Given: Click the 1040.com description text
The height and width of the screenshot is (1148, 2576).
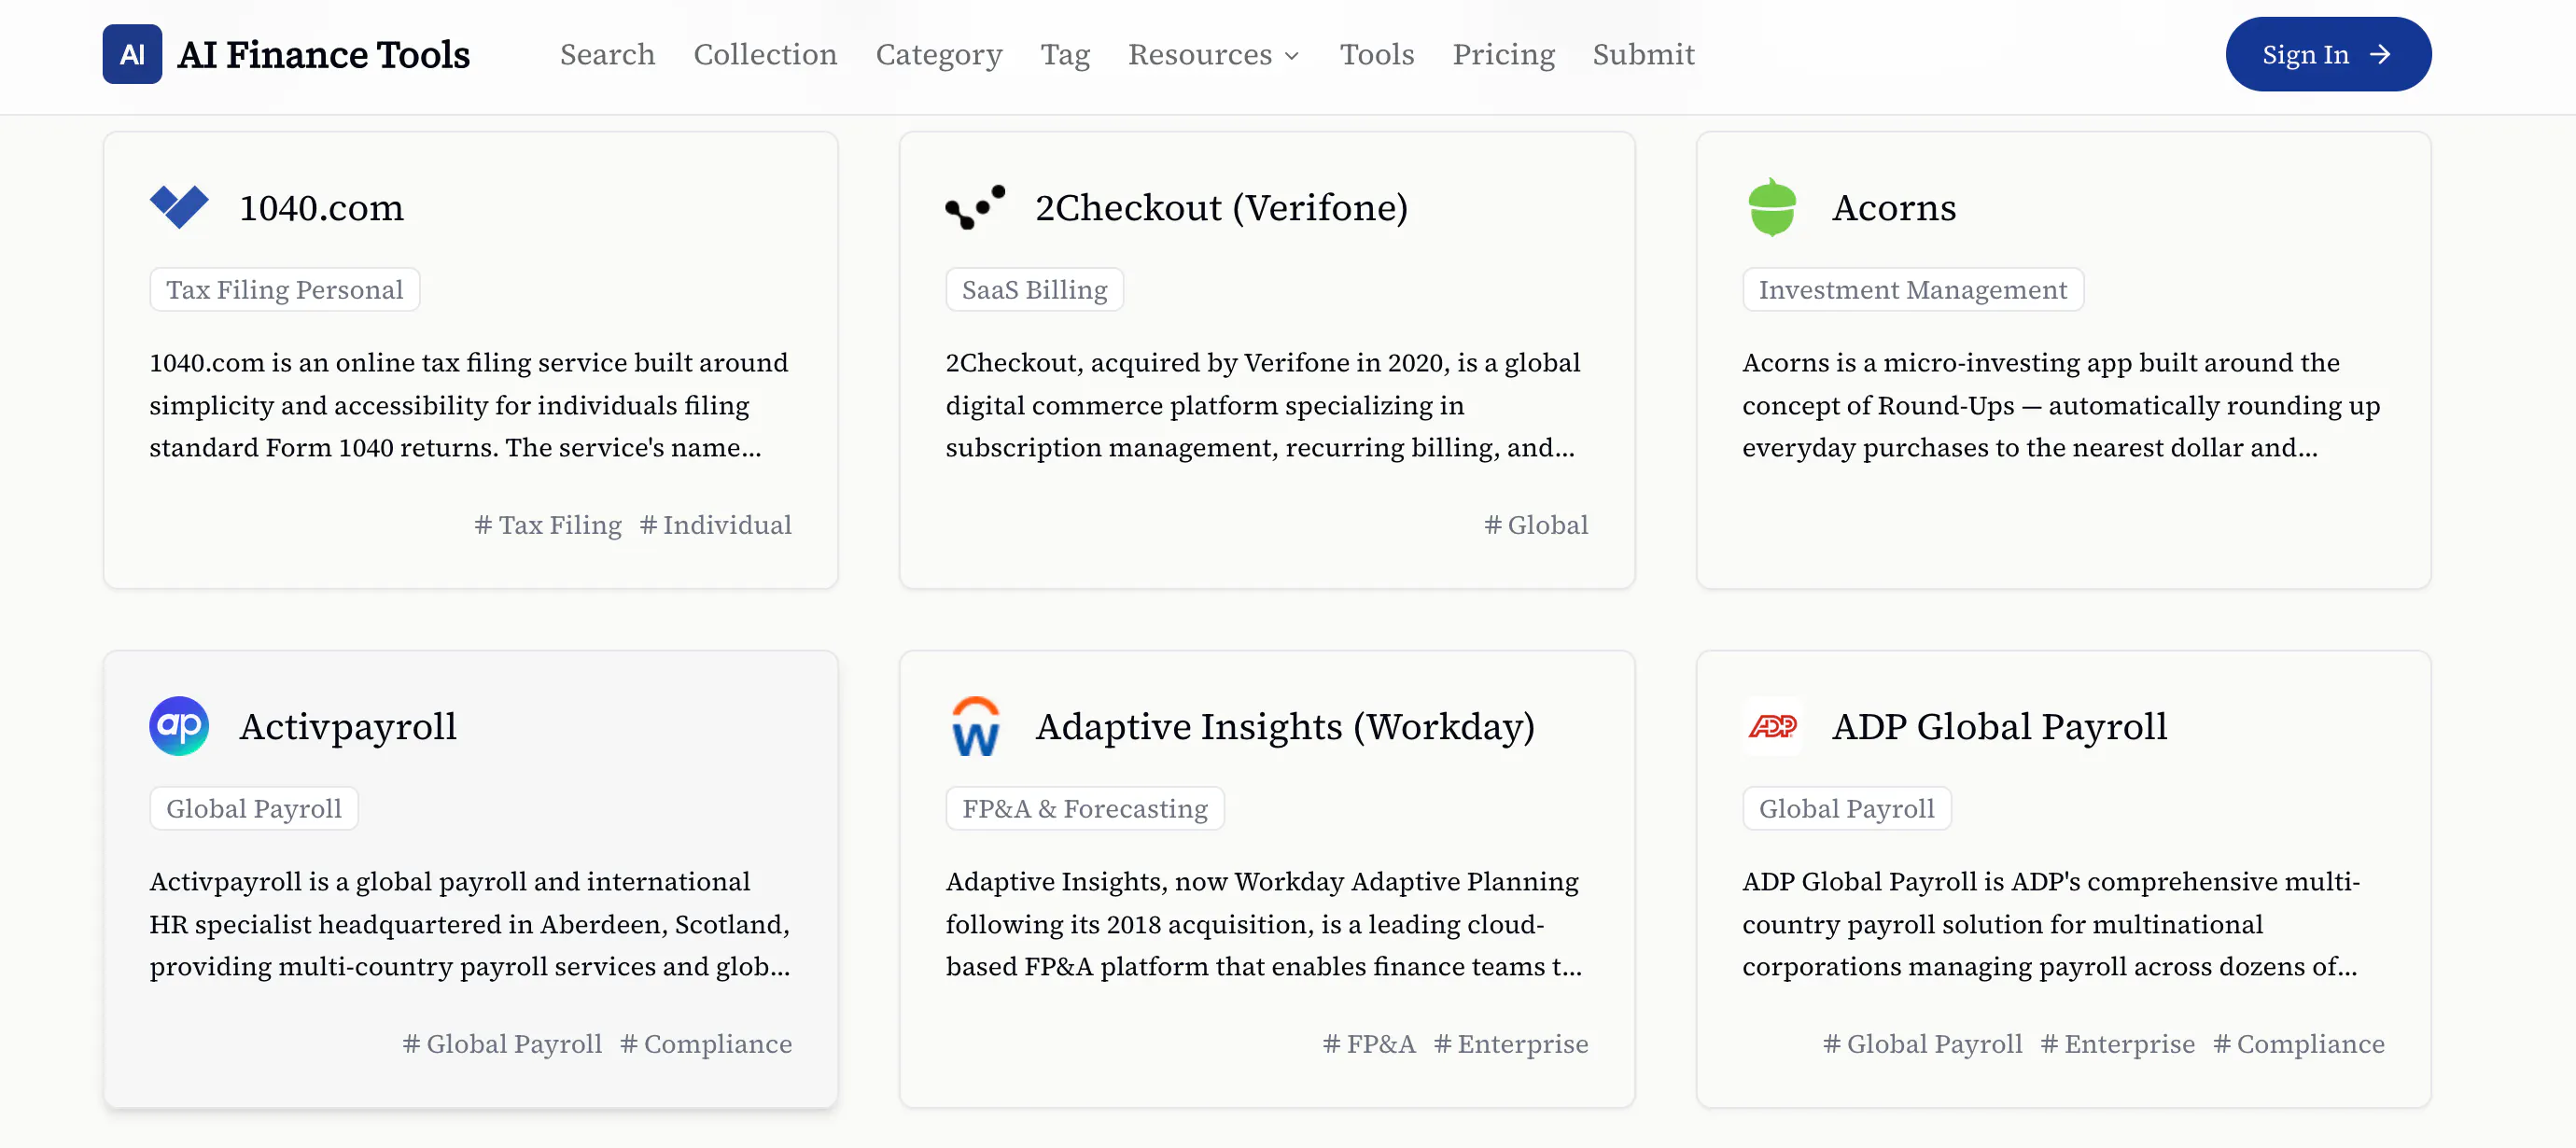Looking at the screenshot, I should click(469, 405).
